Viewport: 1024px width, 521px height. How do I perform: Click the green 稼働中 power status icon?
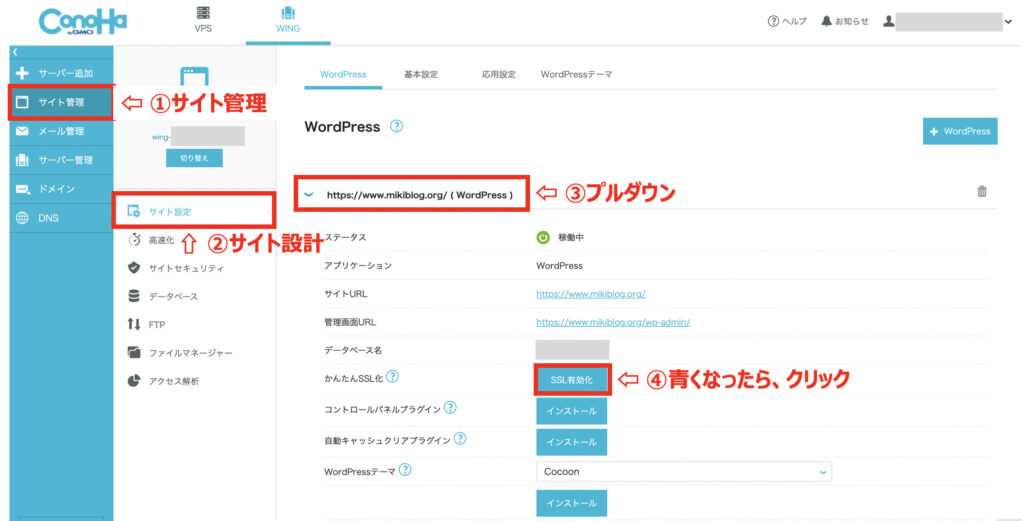click(x=543, y=238)
